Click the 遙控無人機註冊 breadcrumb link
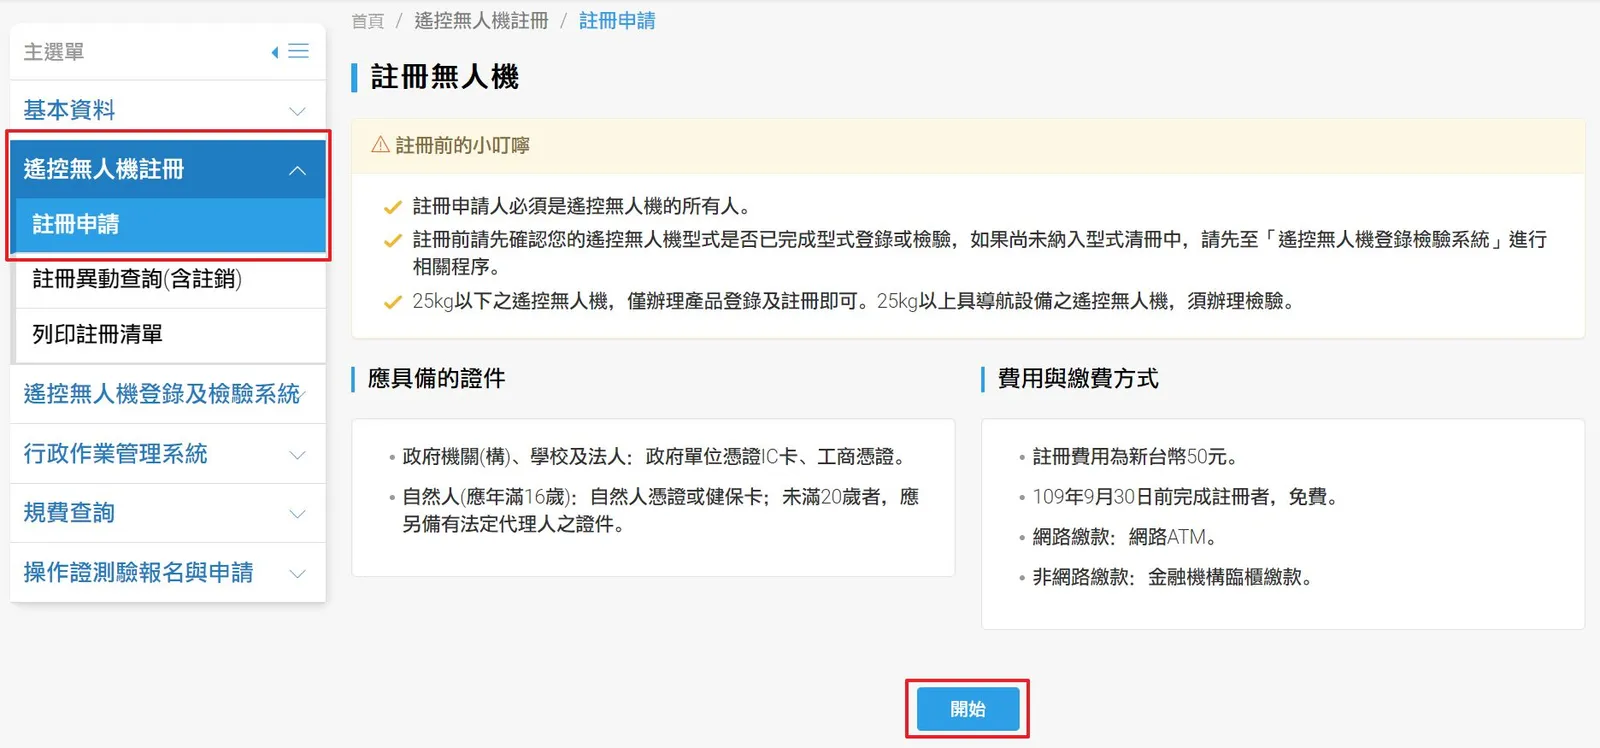This screenshot has height=748, width=1600. coord(481,21)
